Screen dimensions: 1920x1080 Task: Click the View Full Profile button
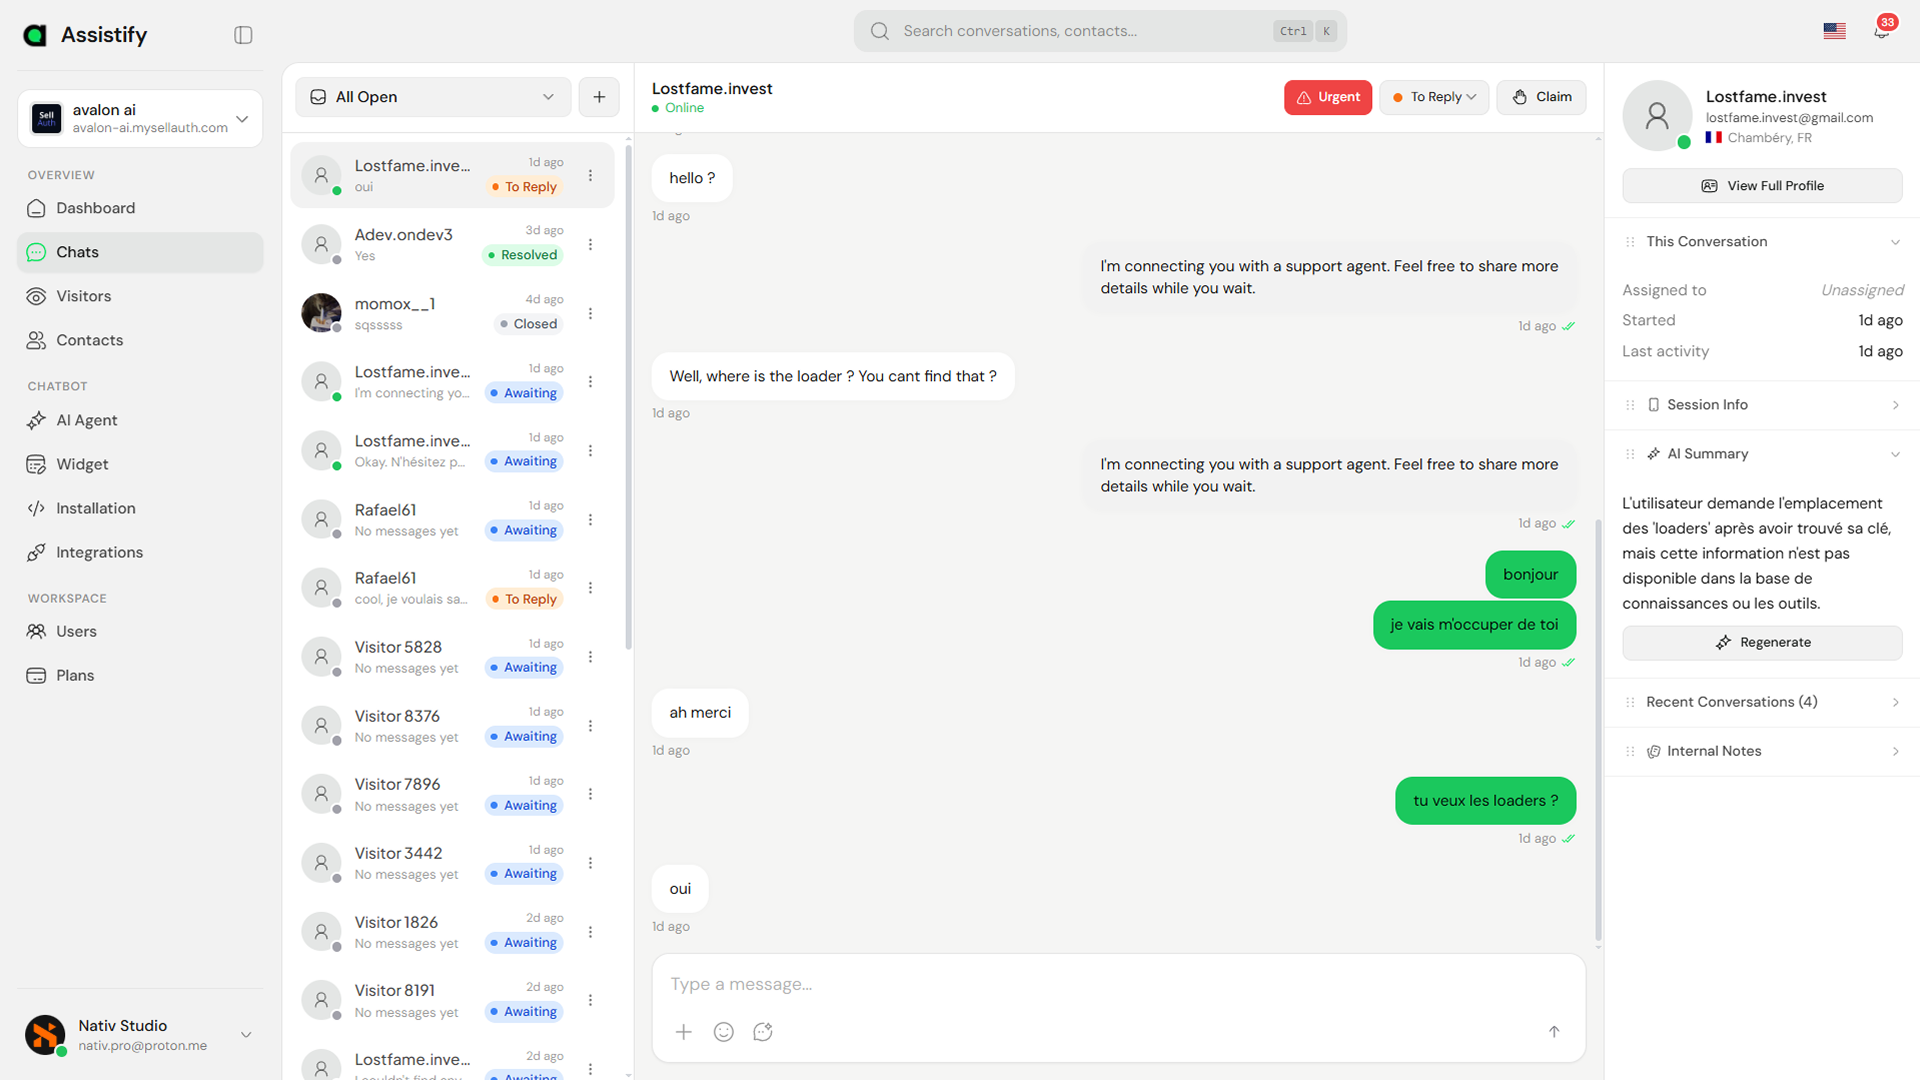[x=1762, y=185]
